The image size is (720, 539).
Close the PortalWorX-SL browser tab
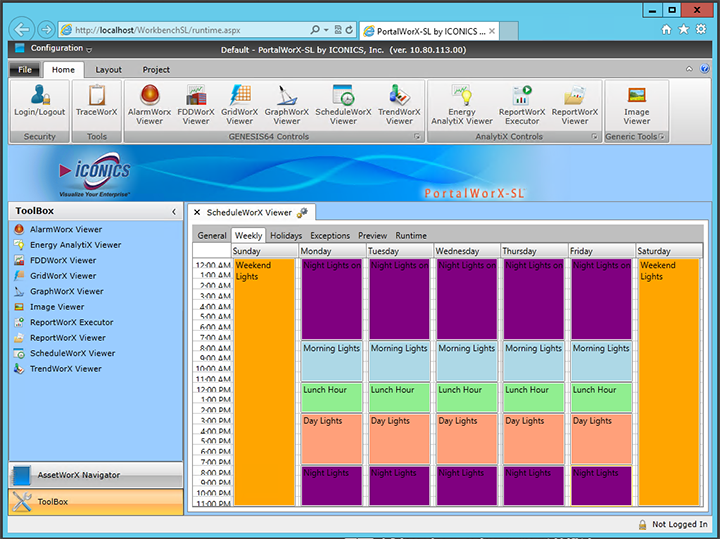[492, 31]
